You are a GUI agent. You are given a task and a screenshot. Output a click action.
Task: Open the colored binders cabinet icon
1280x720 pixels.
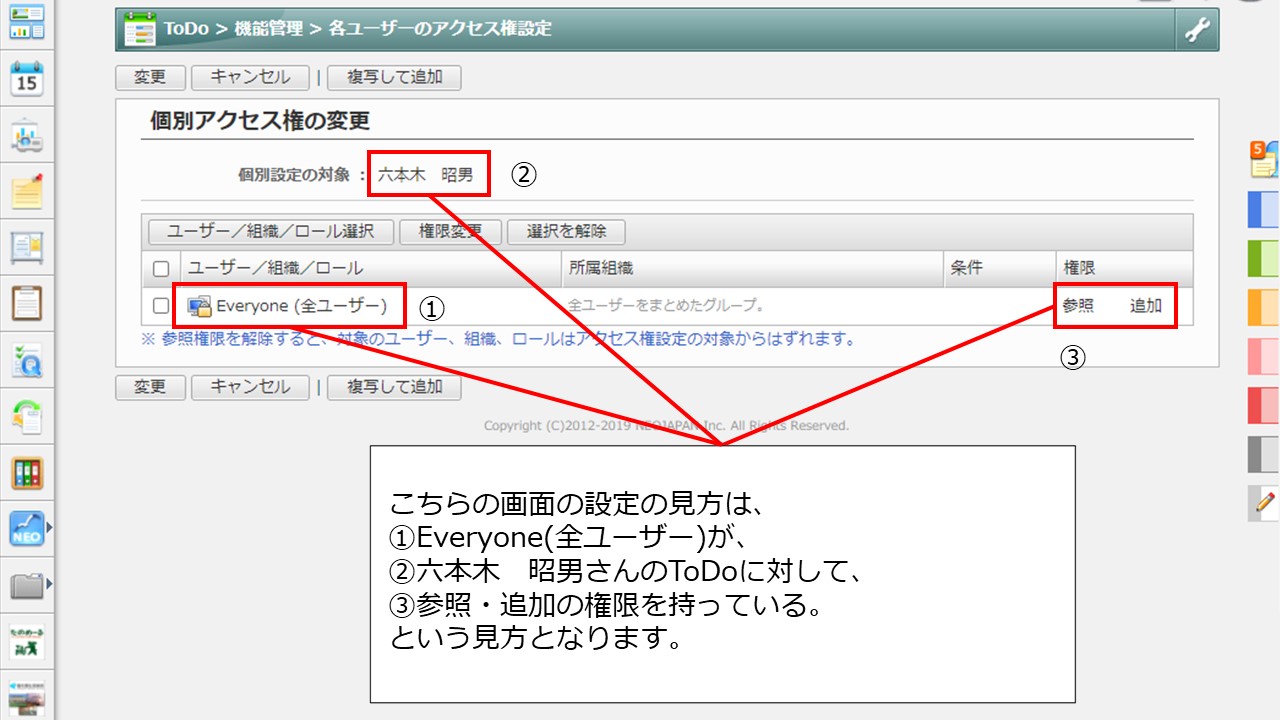(27, 472)
